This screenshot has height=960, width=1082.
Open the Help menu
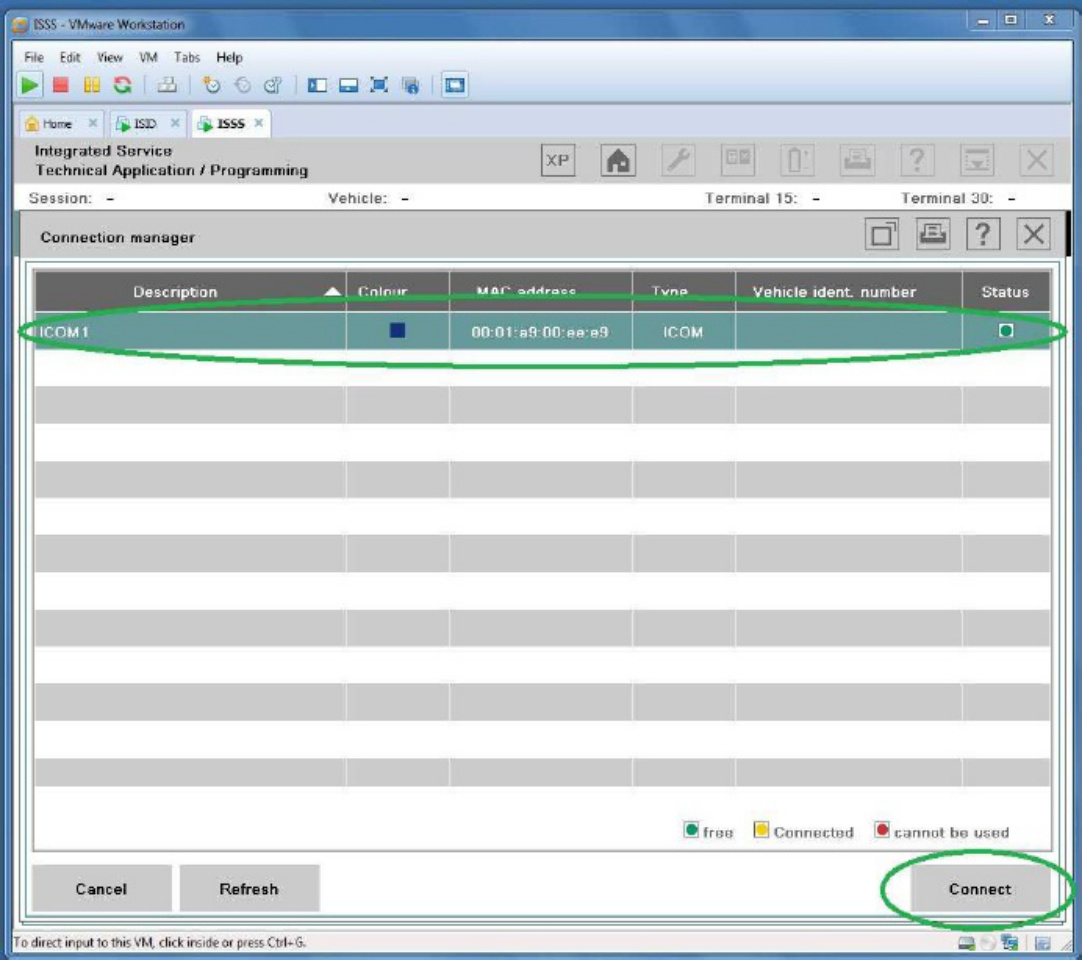(229, 57)
